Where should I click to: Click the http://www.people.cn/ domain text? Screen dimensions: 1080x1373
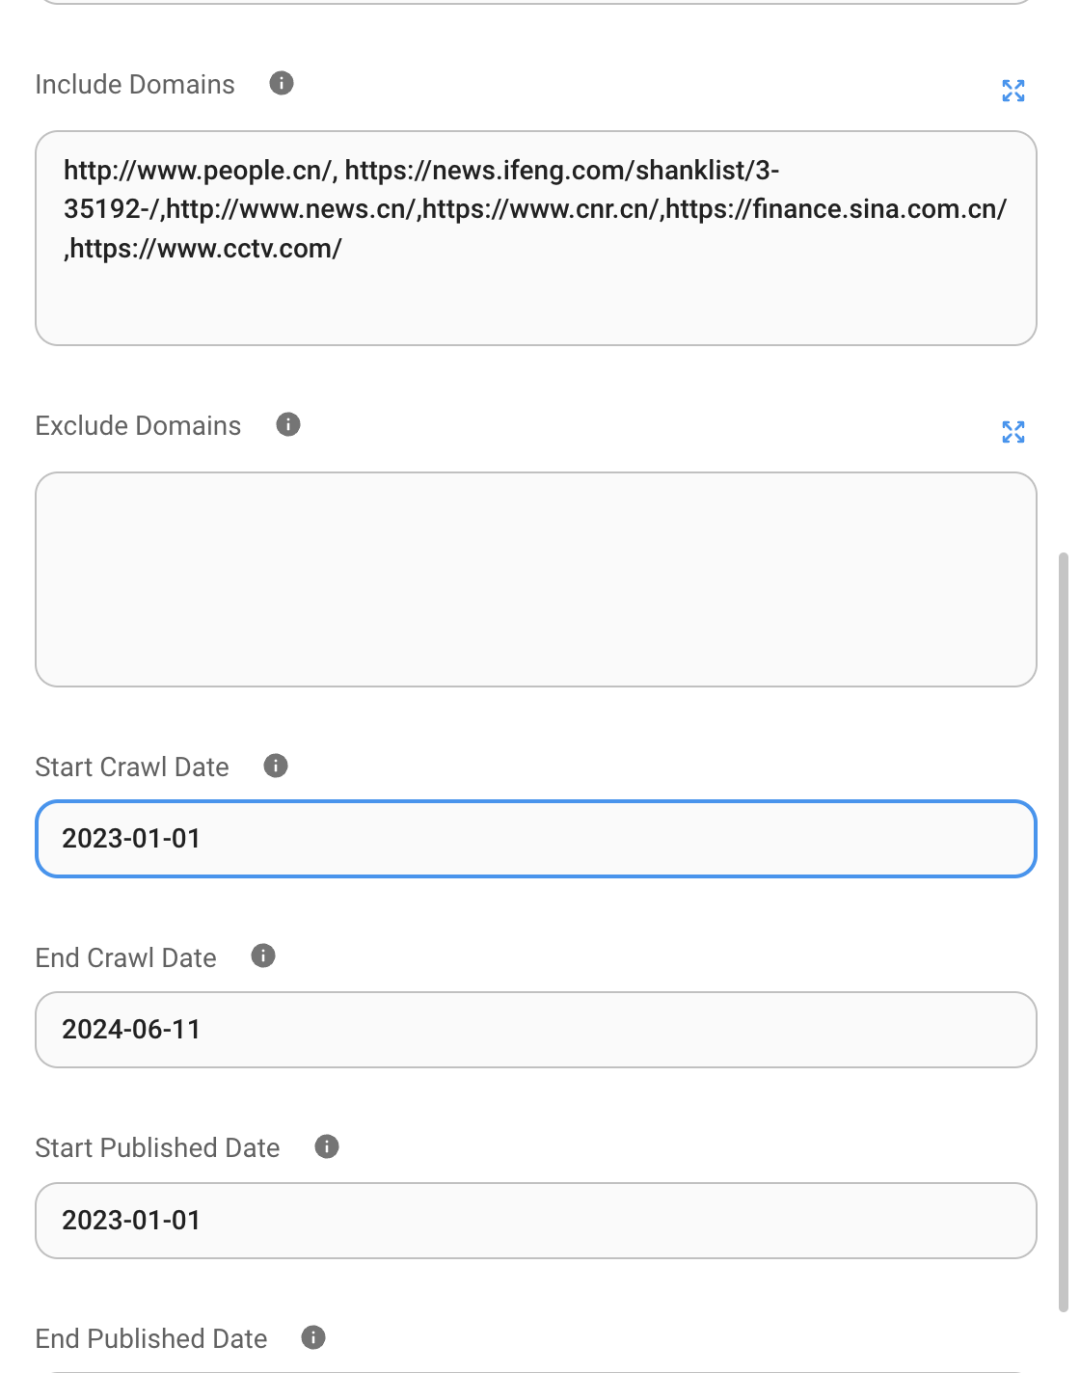pyautogui.click(x=194, y=170)
